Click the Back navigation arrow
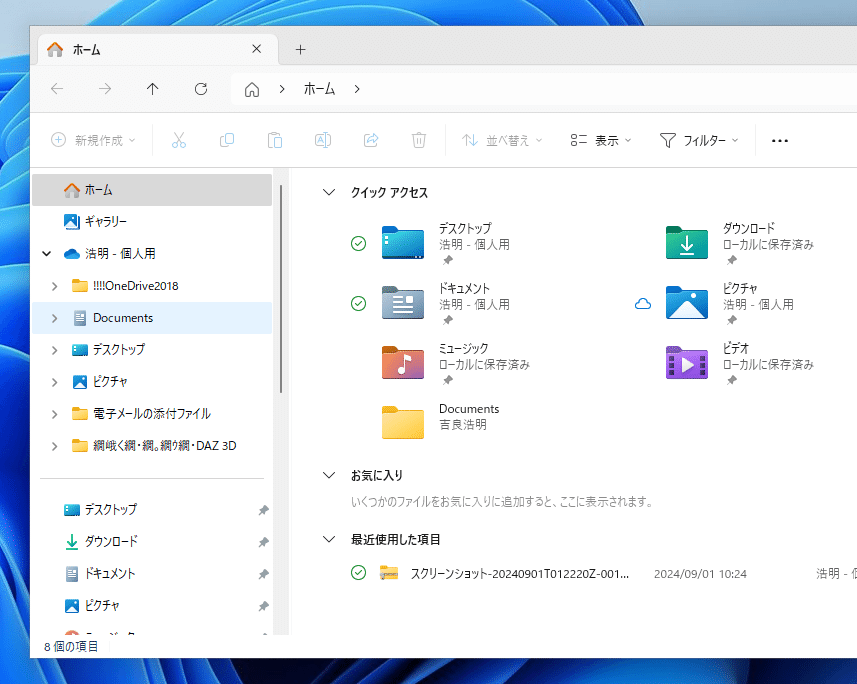857x684 pixels. tap(57, 89)
